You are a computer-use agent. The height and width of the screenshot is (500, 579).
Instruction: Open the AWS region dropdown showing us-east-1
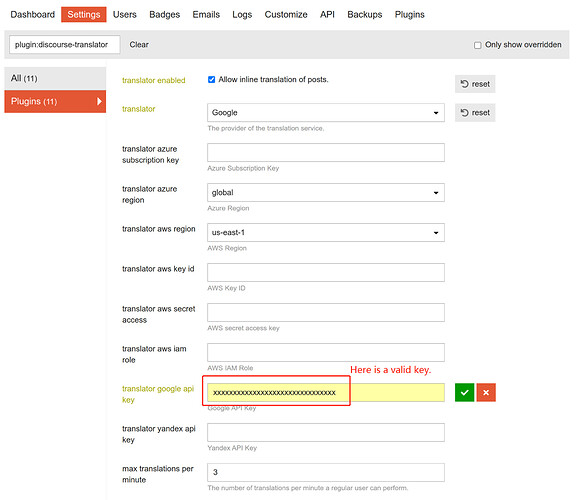point(326,232)
